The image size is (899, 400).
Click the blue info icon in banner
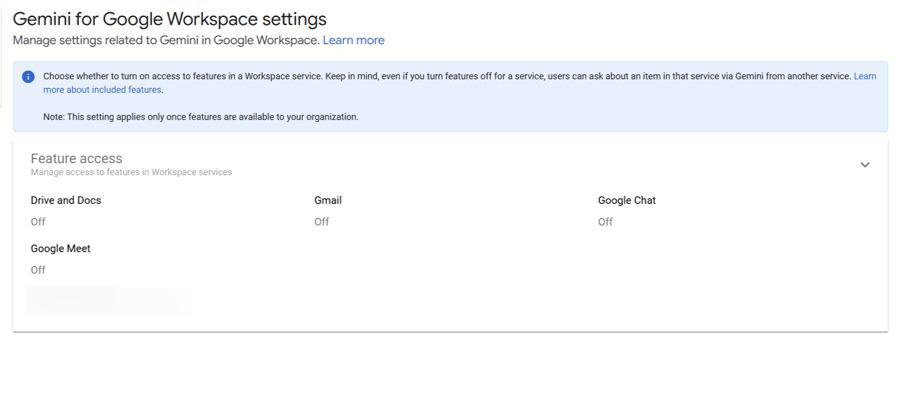click(28, 77)
